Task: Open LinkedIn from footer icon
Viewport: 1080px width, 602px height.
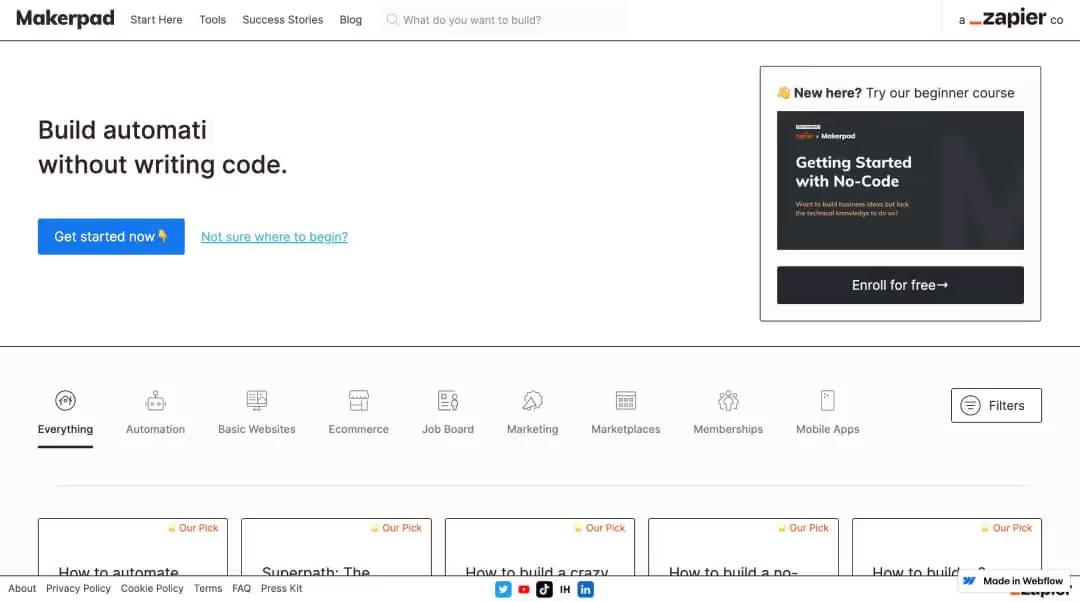Action: click(585, 590)
